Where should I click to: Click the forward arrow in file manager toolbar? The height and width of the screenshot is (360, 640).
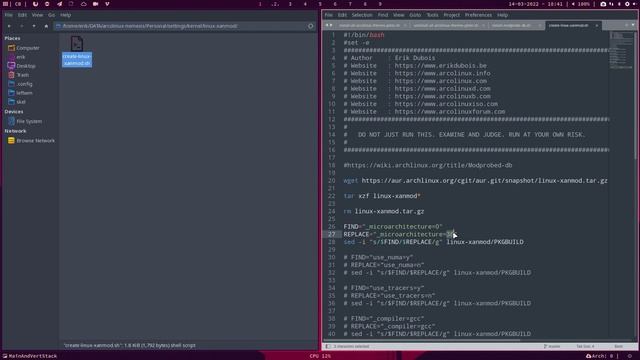tap(22, 26)
